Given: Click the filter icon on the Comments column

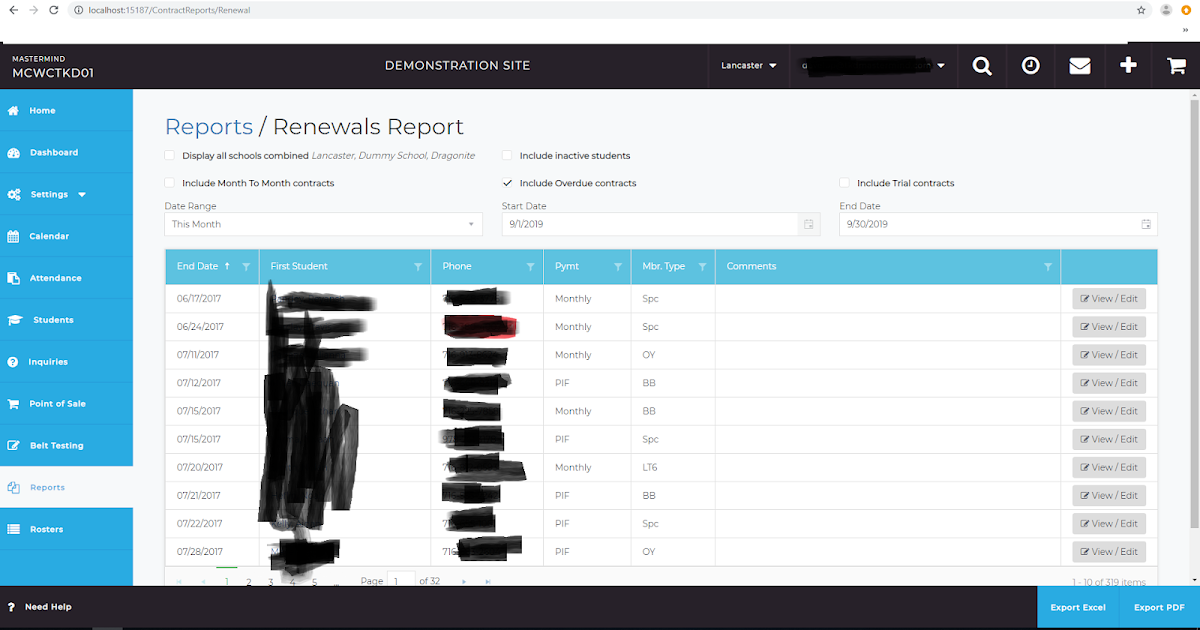Looking at the screenshot, I should pyautogui.click(x=1047, y=266).
